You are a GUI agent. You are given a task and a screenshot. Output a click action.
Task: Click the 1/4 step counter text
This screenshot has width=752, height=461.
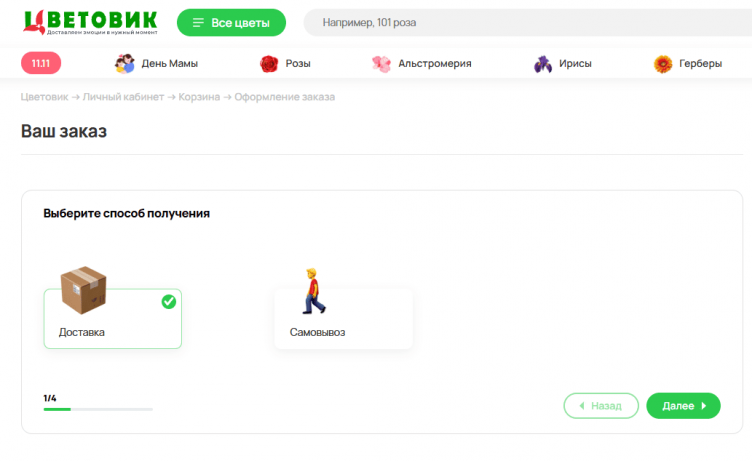coord(50,398)
